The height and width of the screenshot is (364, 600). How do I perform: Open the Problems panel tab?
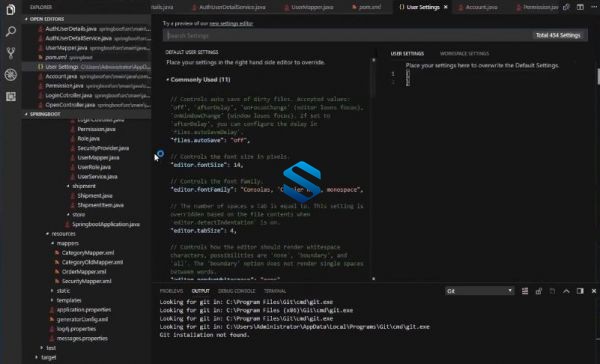click(x=171, y=291)
